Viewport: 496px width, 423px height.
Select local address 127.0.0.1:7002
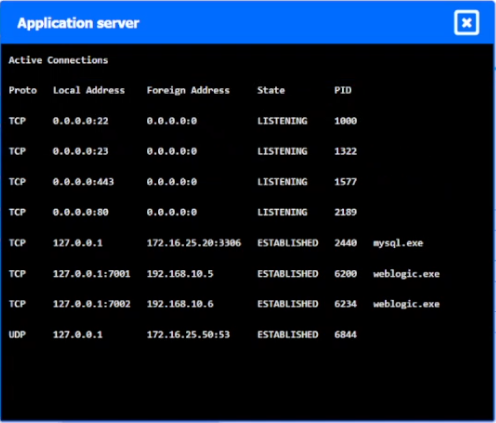92,304
